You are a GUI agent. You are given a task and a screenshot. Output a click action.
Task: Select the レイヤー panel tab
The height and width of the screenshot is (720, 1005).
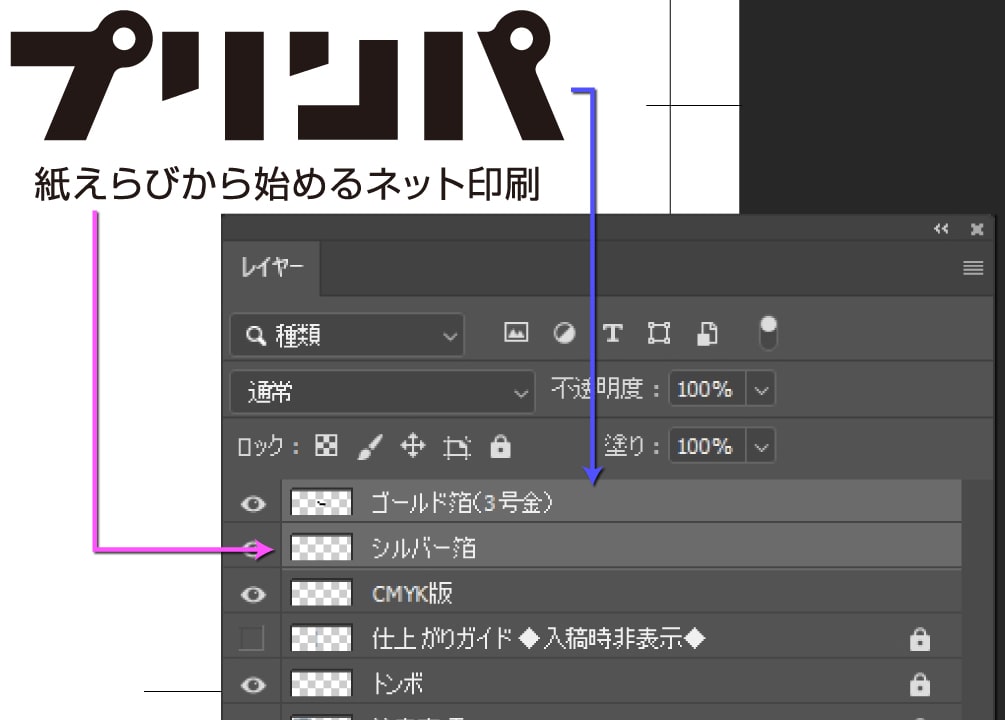(x=271, y=269)
